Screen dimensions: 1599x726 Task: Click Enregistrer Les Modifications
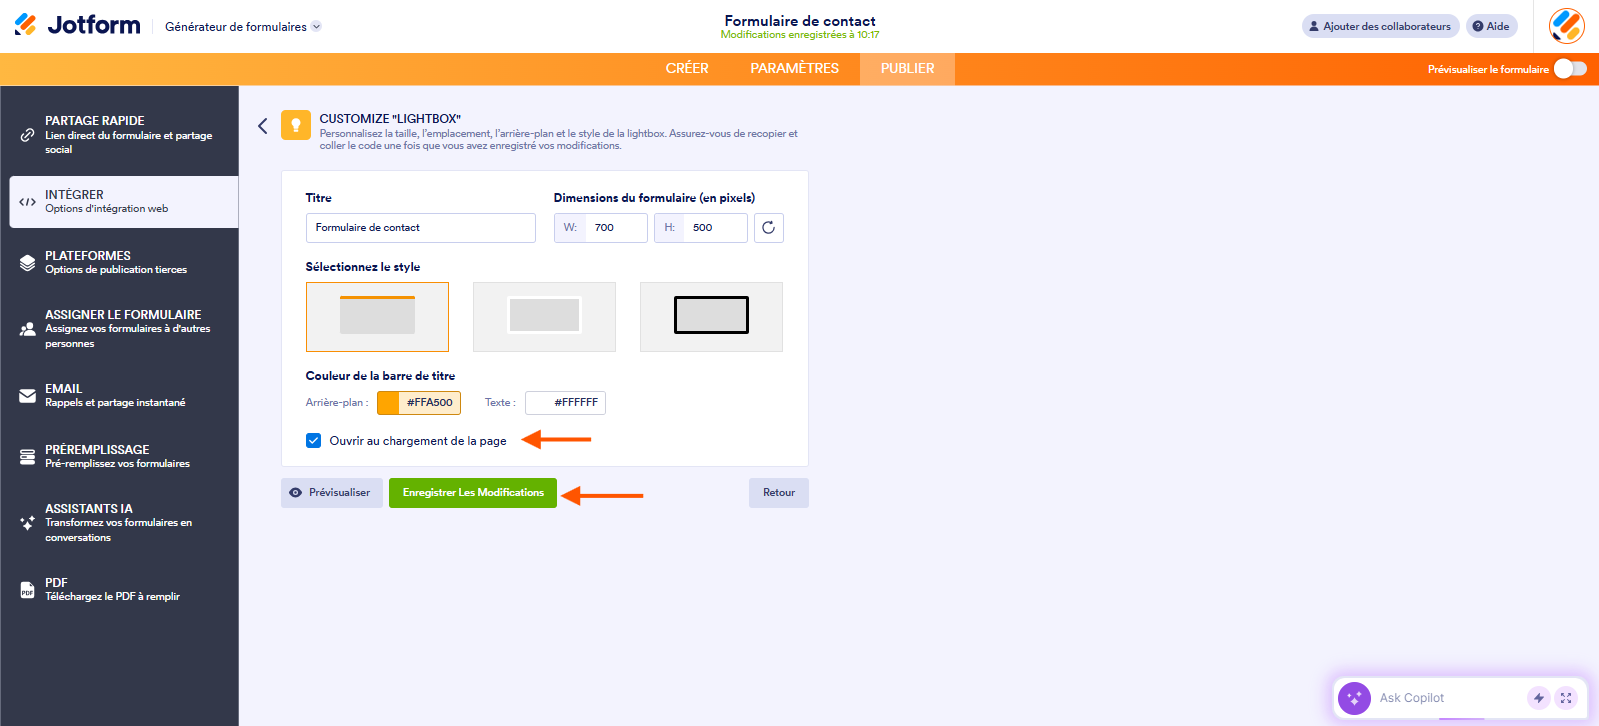point(473,493)
